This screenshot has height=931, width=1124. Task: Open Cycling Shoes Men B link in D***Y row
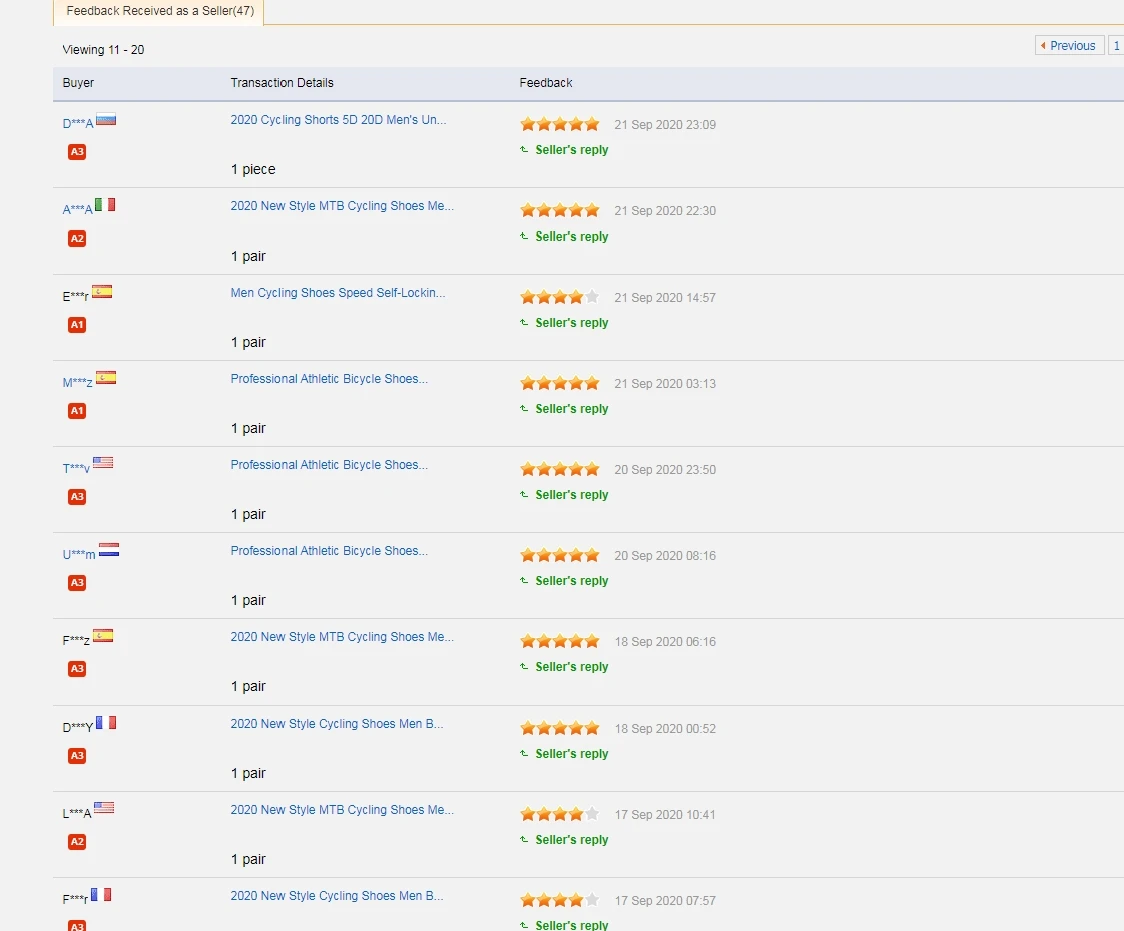[337, 724]
